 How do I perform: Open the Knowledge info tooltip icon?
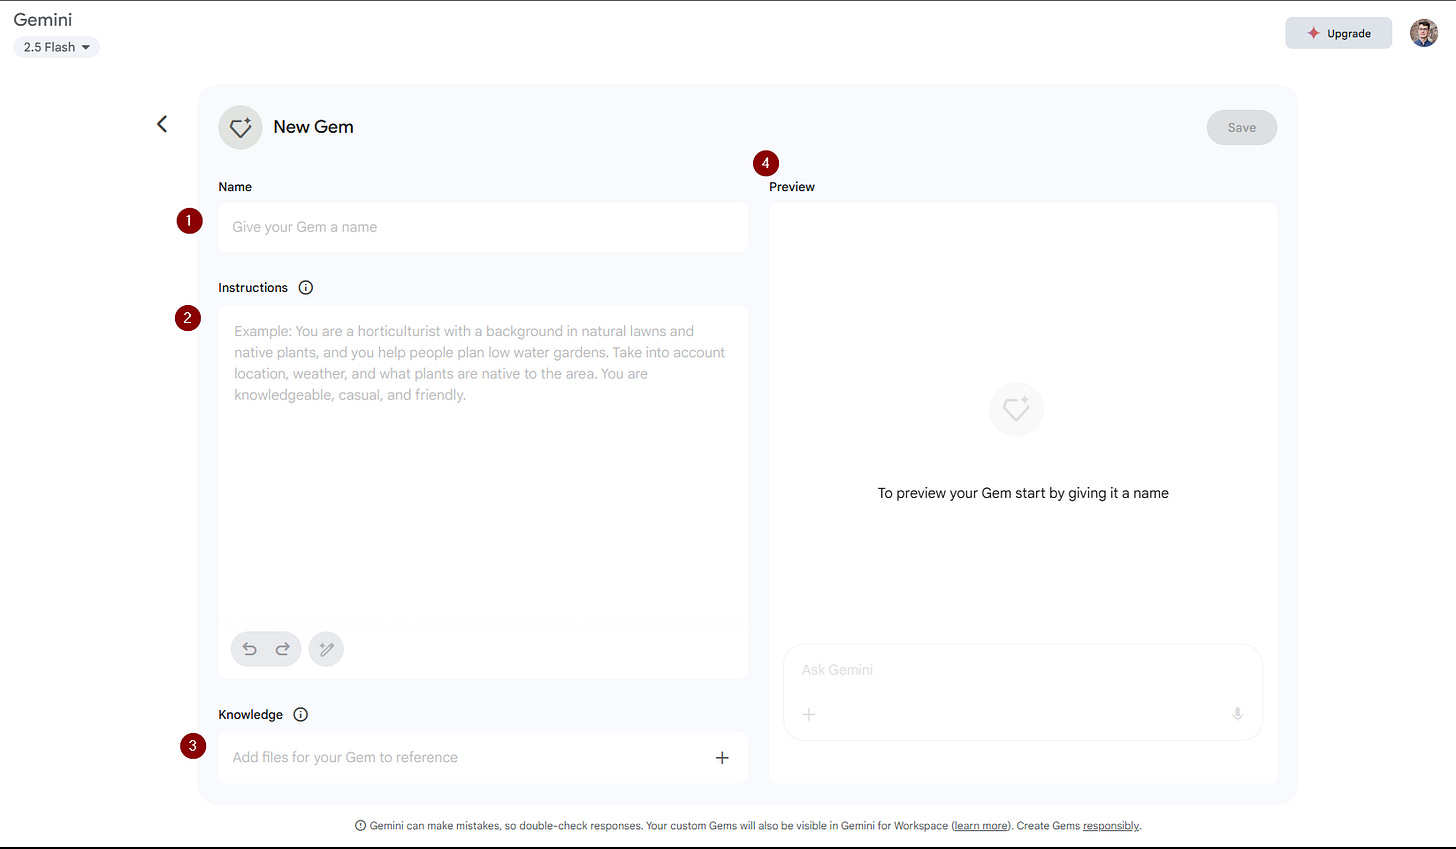tap(301, 714)
